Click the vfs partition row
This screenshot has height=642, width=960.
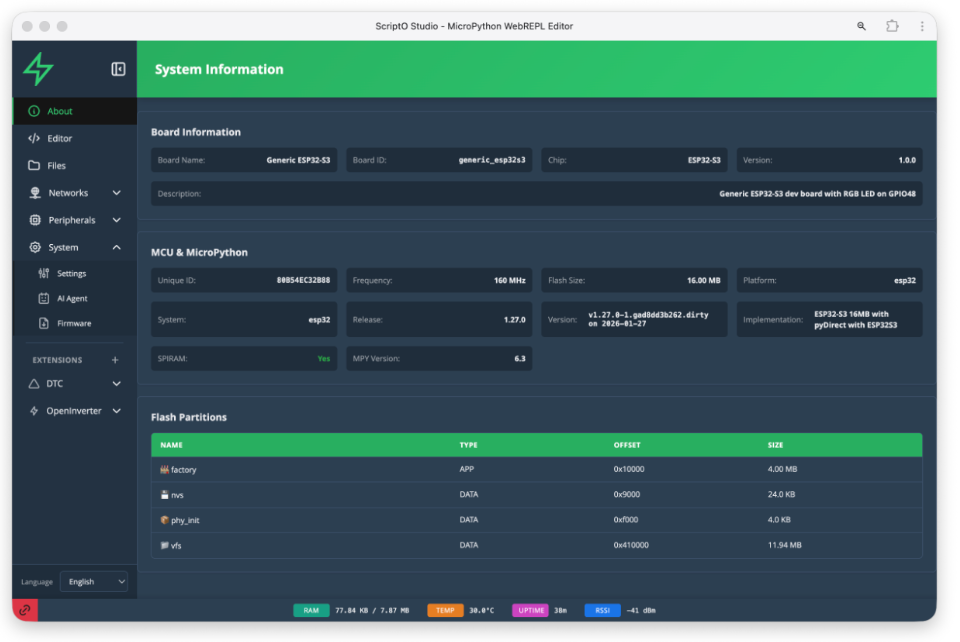pyautogui.click(x=536, y=545)
